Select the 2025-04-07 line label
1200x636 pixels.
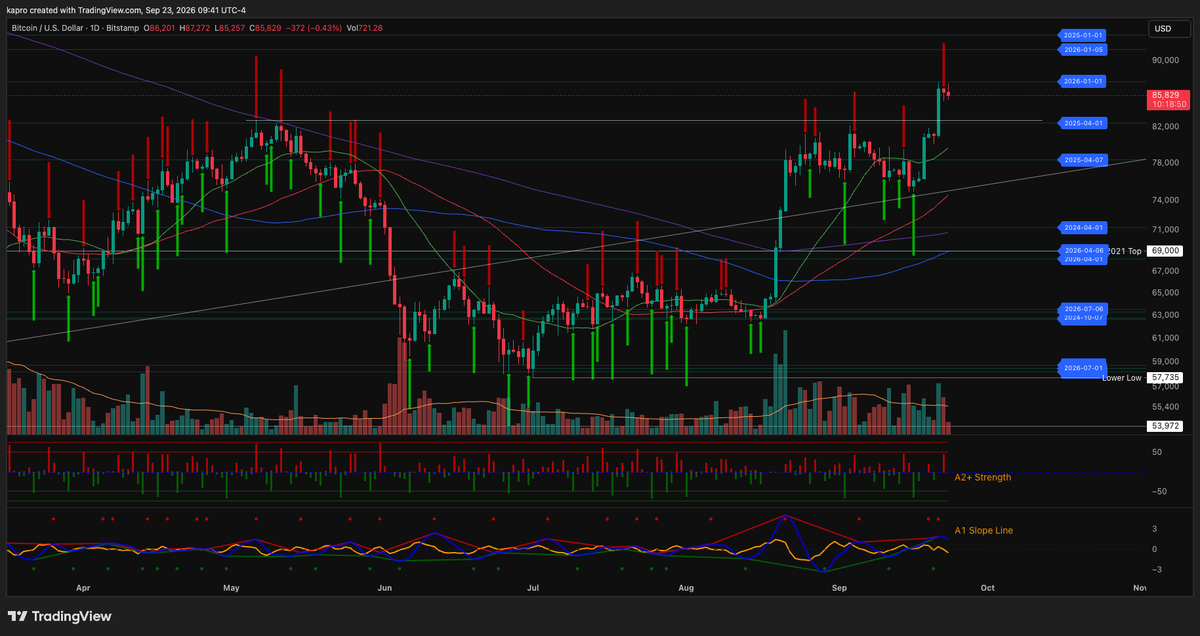[x=1083, y=160]
